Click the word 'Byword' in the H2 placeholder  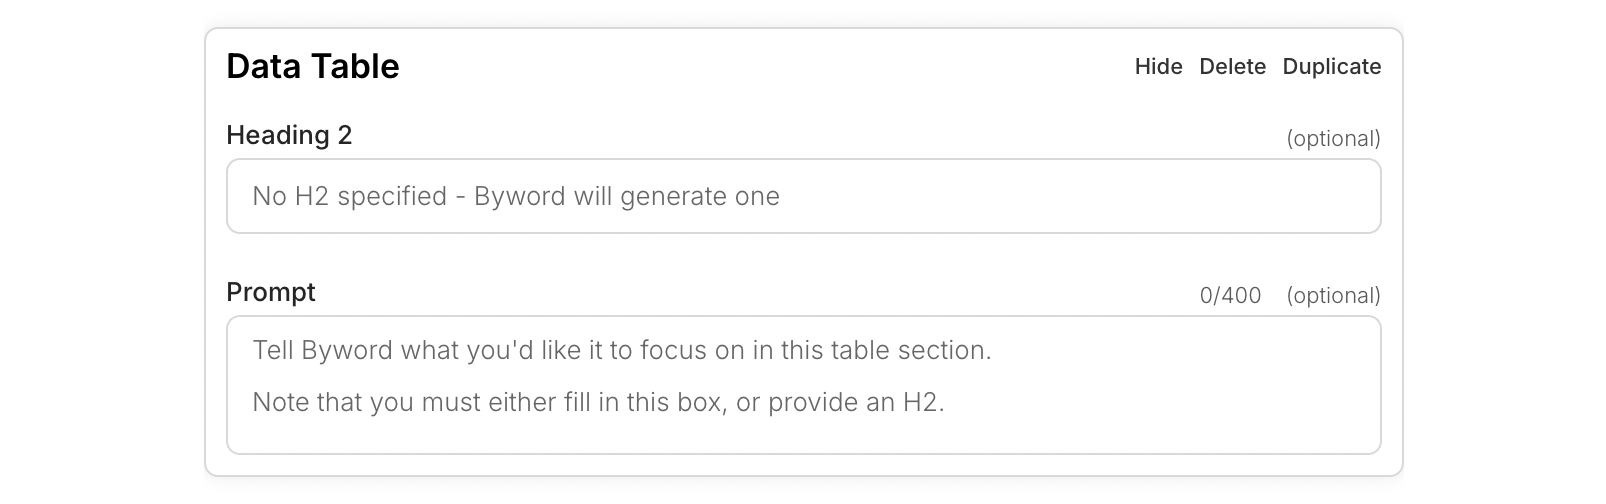coord(520,197)
